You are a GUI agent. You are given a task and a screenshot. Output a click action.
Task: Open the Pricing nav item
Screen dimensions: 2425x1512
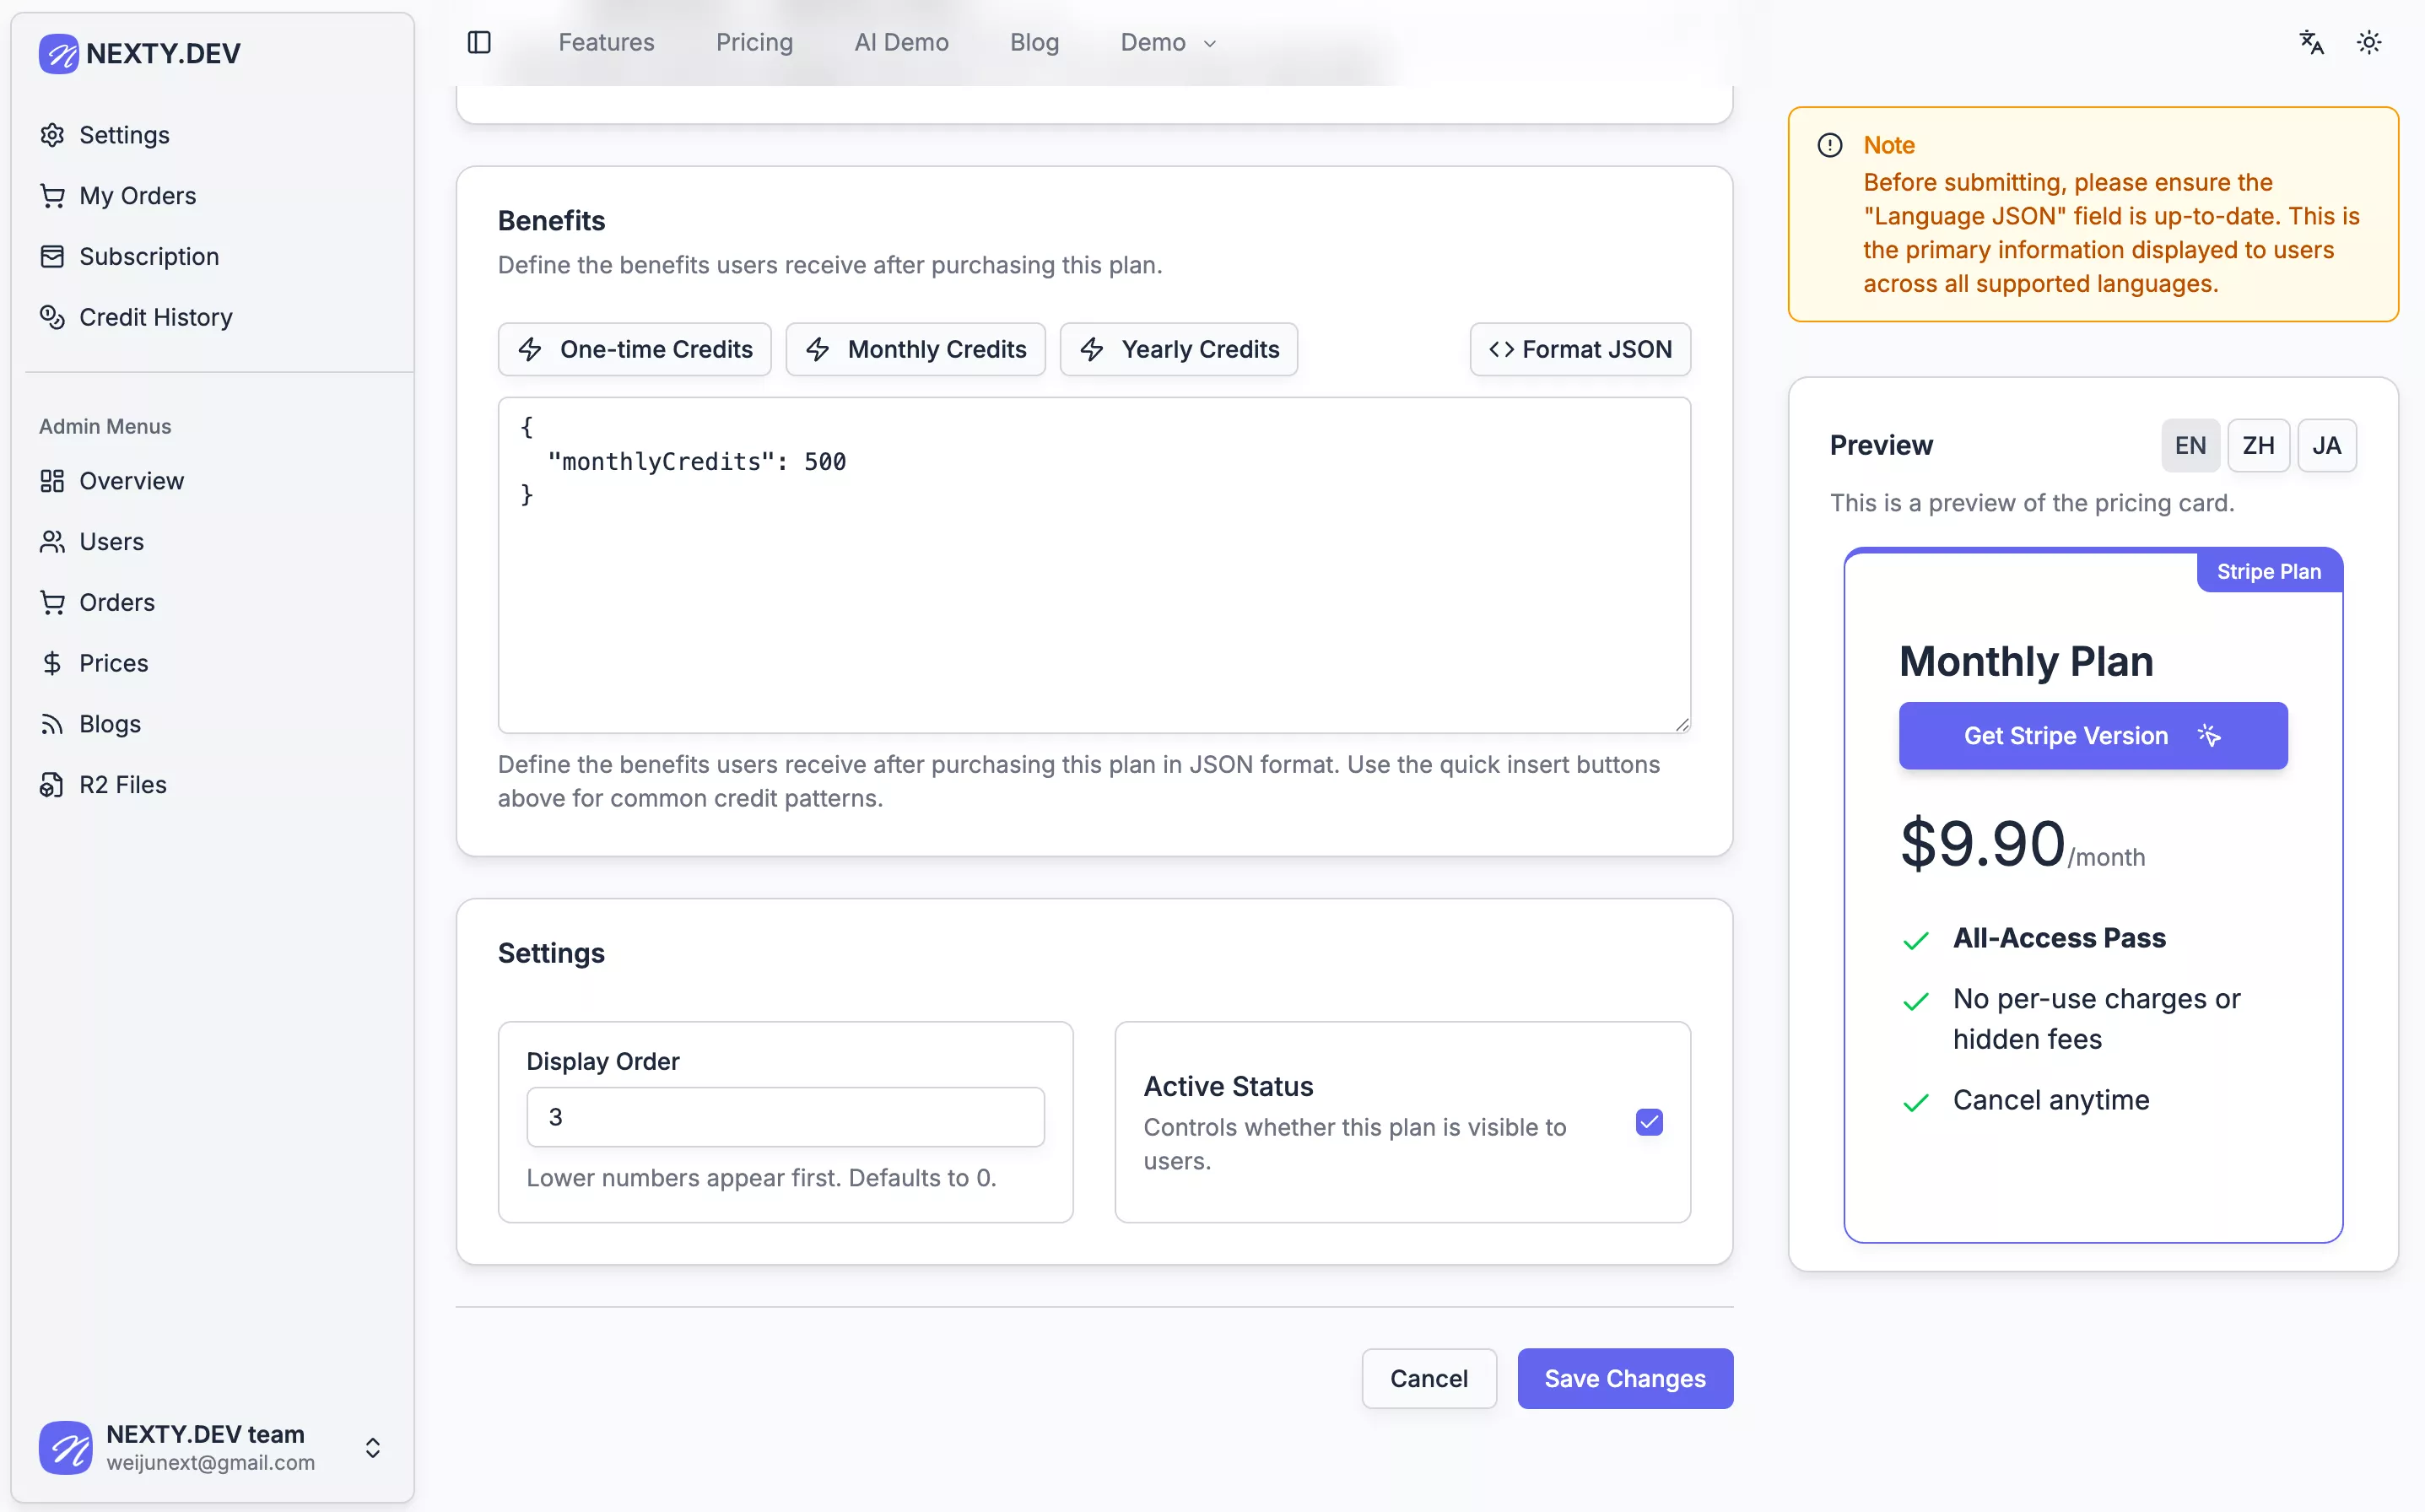click(x=754, y=42)
